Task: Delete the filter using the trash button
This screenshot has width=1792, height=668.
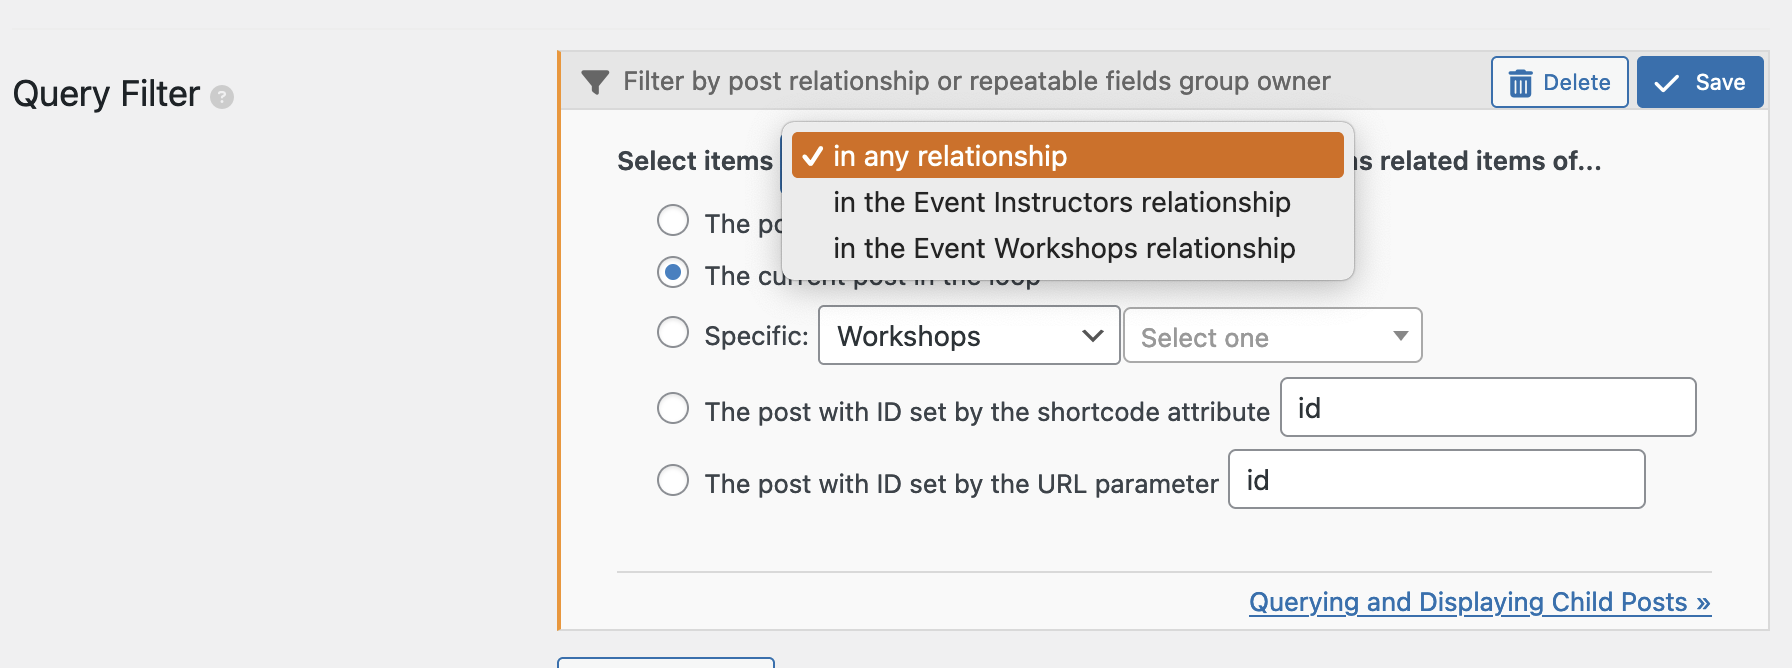Action: click(x=1559, y=82)
